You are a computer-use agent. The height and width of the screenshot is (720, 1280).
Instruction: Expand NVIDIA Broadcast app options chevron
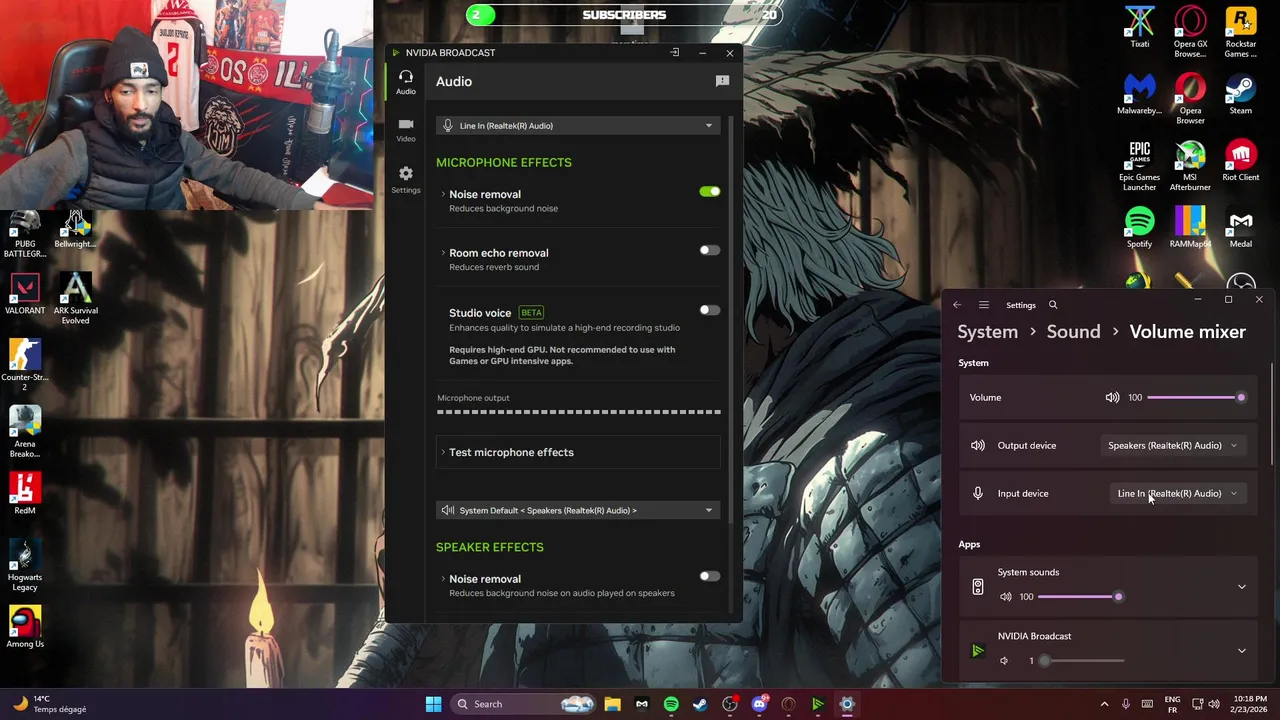click(x=1242, y=651)
